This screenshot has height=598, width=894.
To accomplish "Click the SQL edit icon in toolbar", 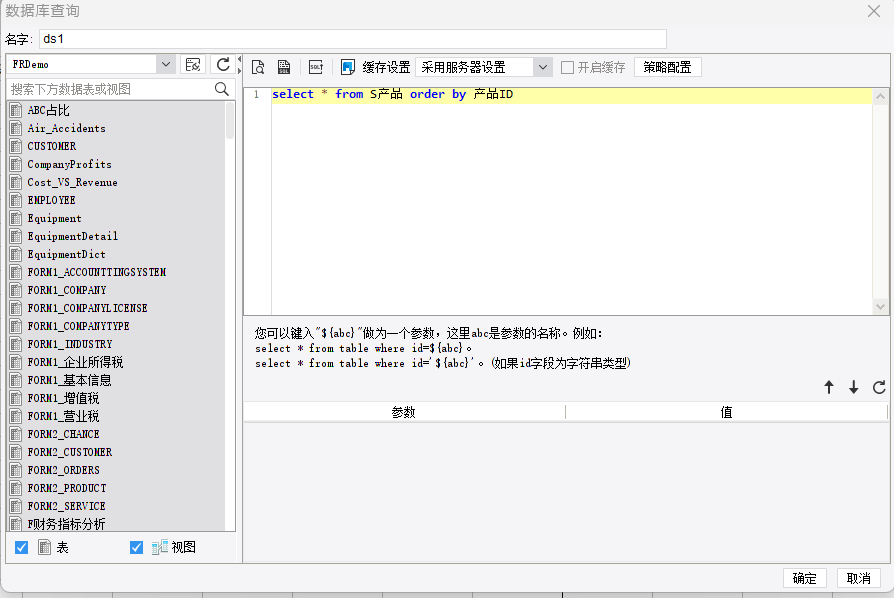I will tap(316, 67).
